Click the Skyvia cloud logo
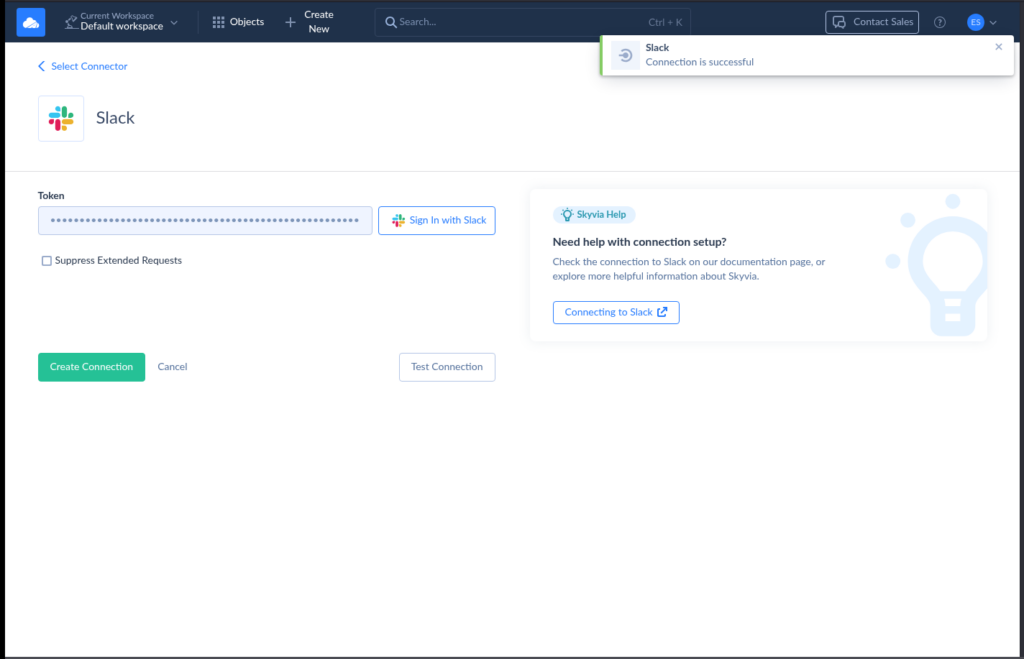The height and width of the screenshot is (659, 1024). (31, 22)
